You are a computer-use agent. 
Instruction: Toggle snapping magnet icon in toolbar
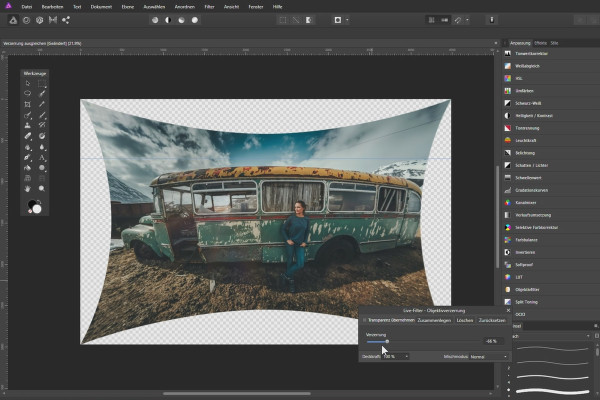pos(458,20)
